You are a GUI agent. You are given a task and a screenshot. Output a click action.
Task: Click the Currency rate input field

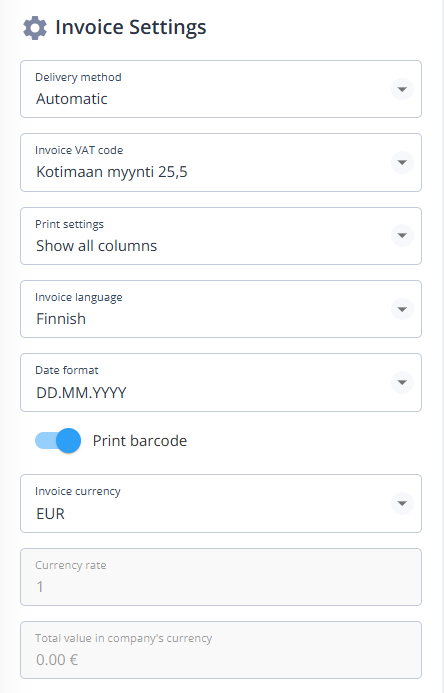pos(221,577)
